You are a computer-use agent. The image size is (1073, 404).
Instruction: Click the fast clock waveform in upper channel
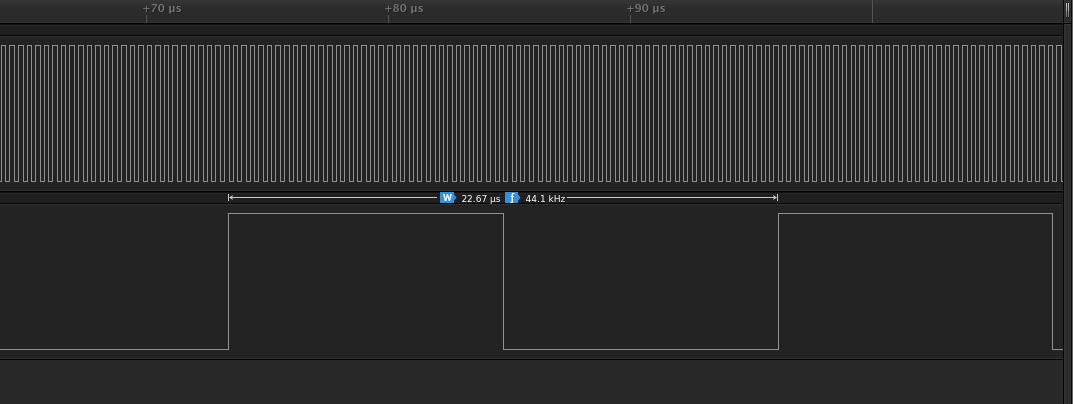531,114
